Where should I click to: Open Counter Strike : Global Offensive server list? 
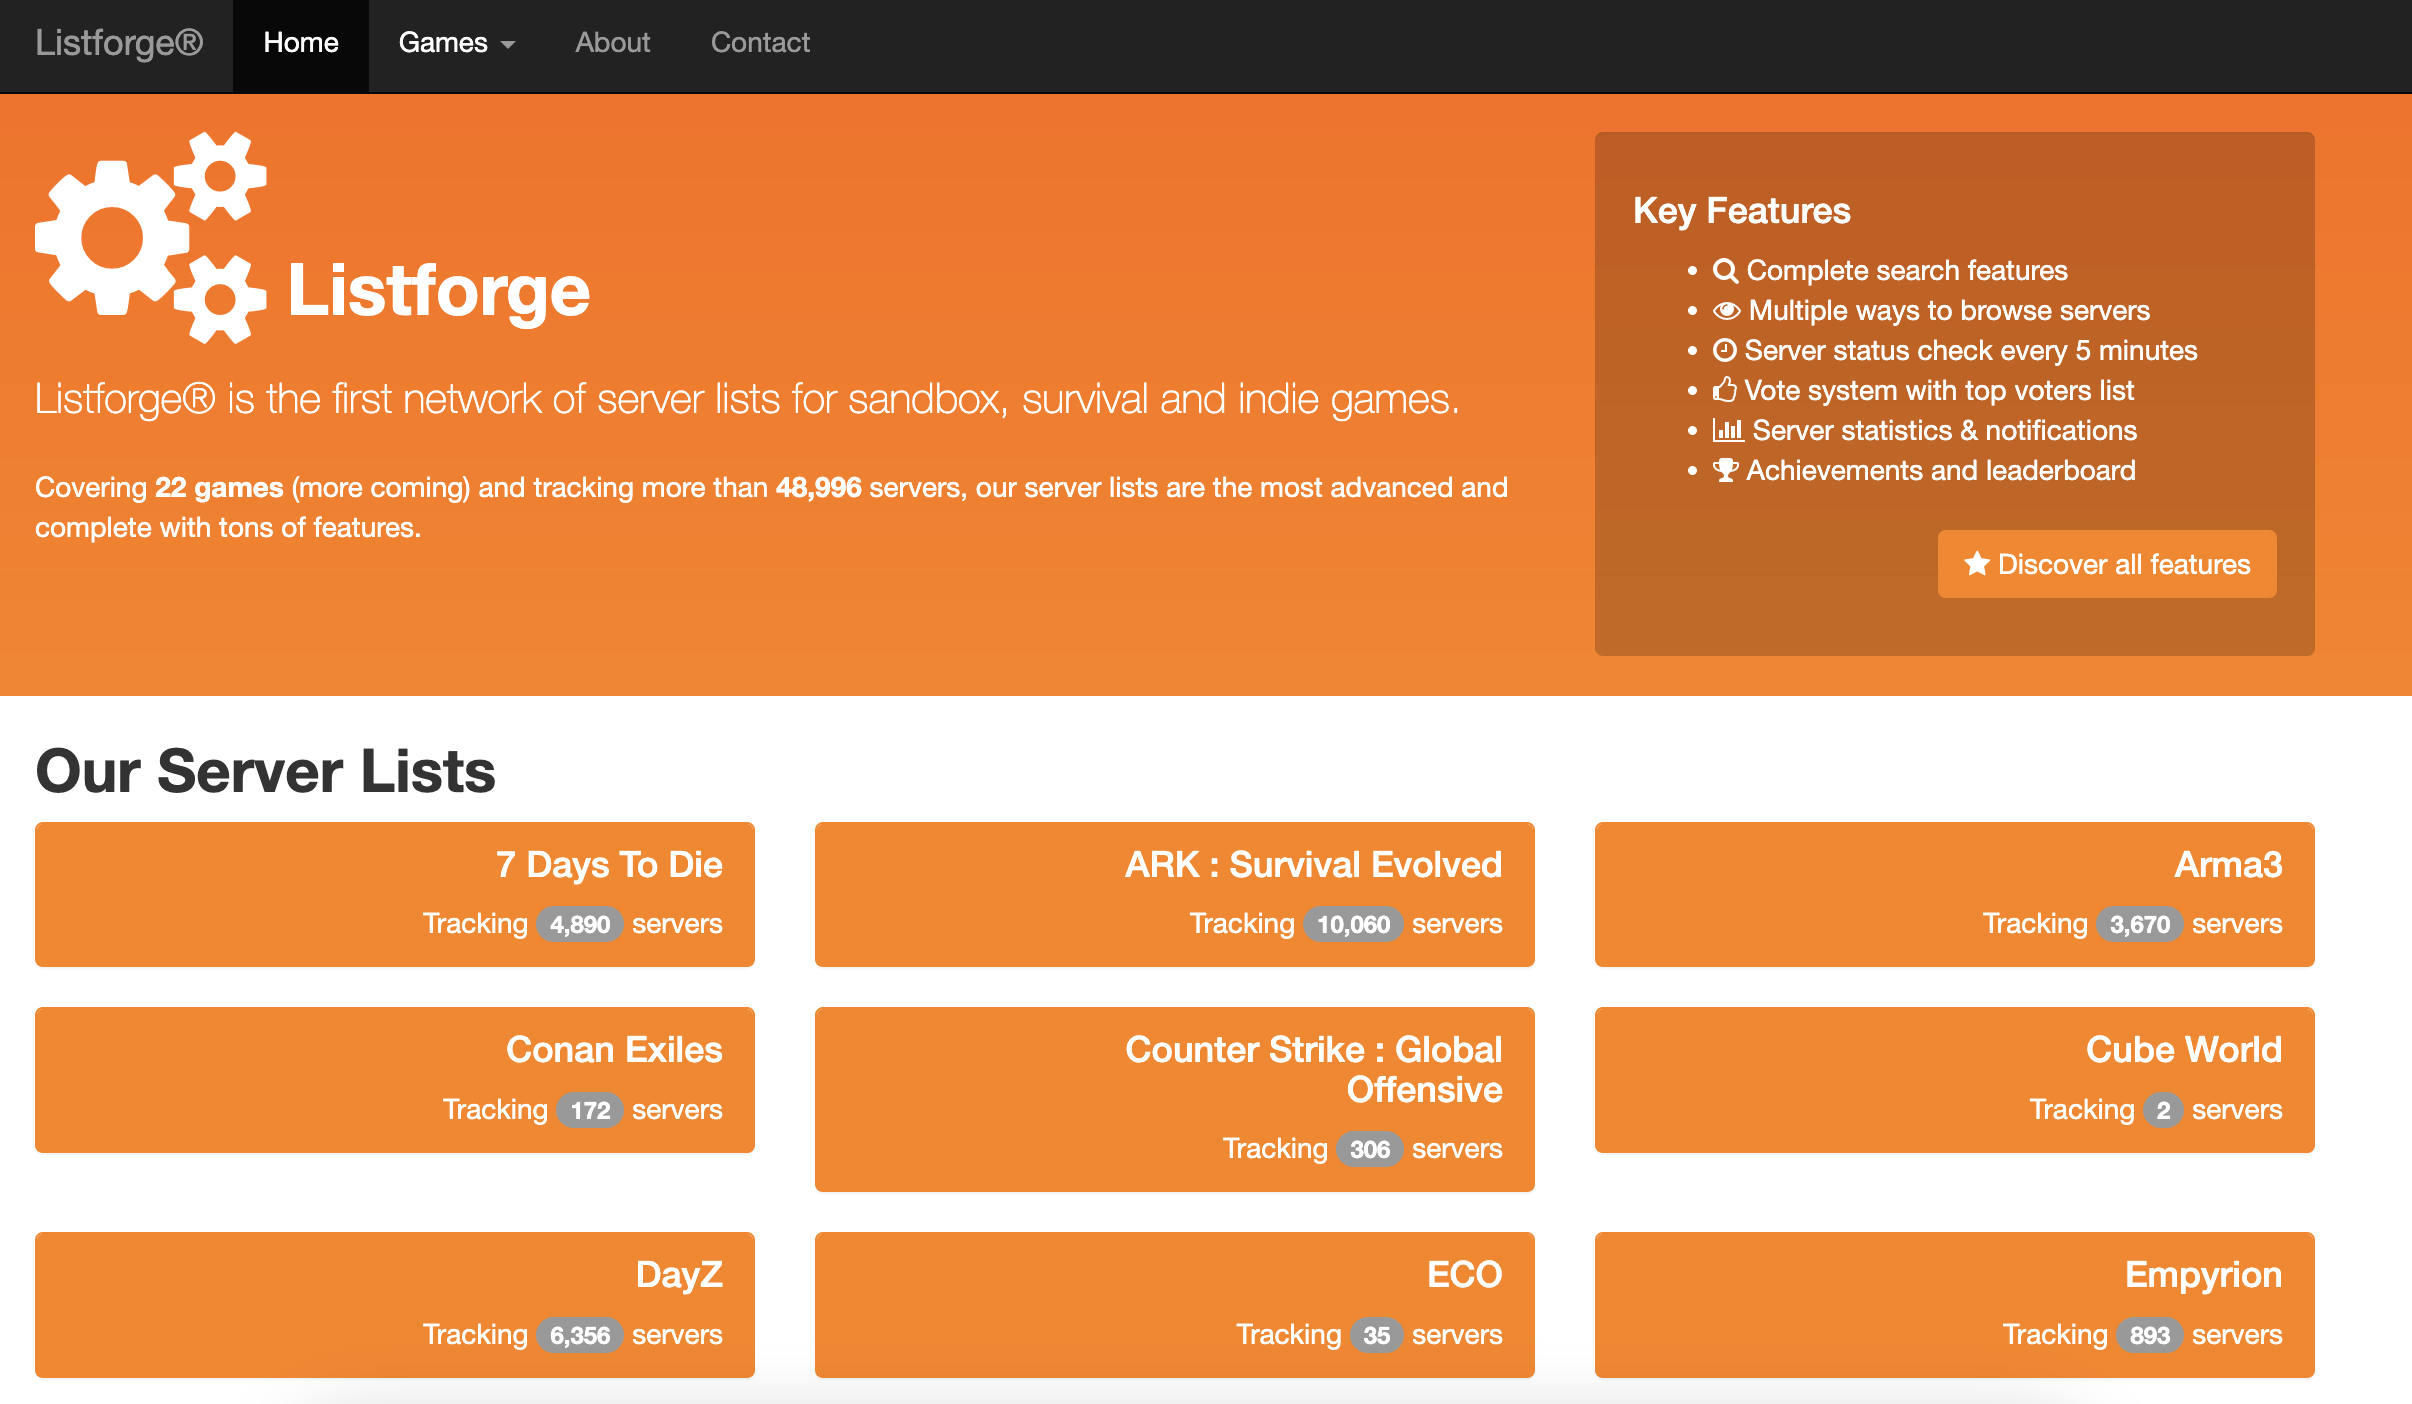click(x=1175, y=1099)
